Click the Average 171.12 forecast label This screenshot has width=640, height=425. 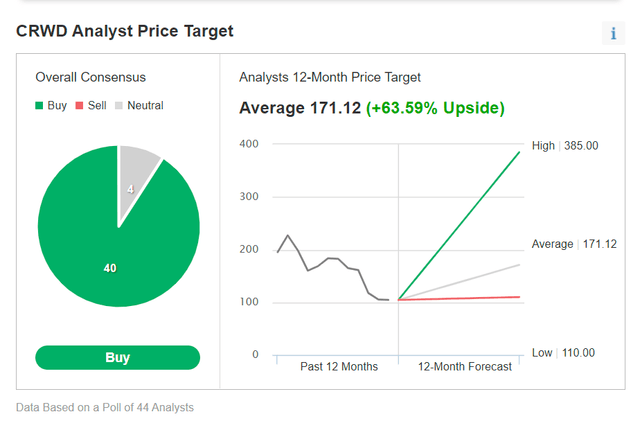point(574,244)
